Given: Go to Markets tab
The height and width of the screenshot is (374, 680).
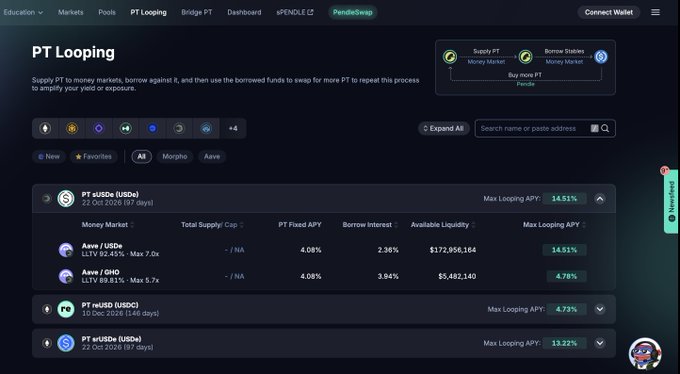Looking at the screenshot, I should [x=71, y=12].
